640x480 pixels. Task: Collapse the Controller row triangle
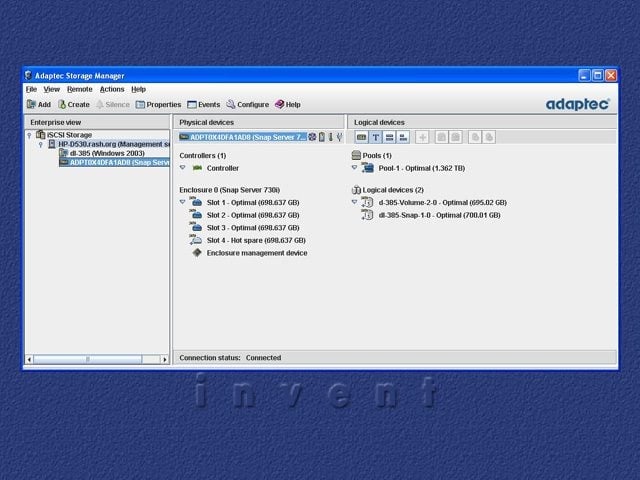tap(182, 168)
